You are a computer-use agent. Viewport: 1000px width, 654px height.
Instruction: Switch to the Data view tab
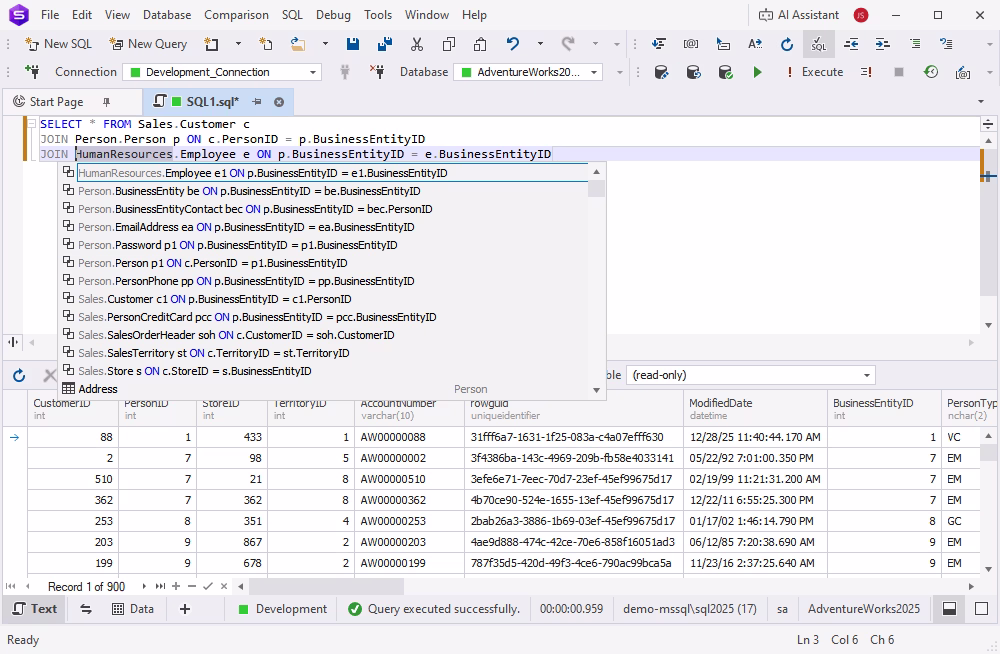point(133,609)
